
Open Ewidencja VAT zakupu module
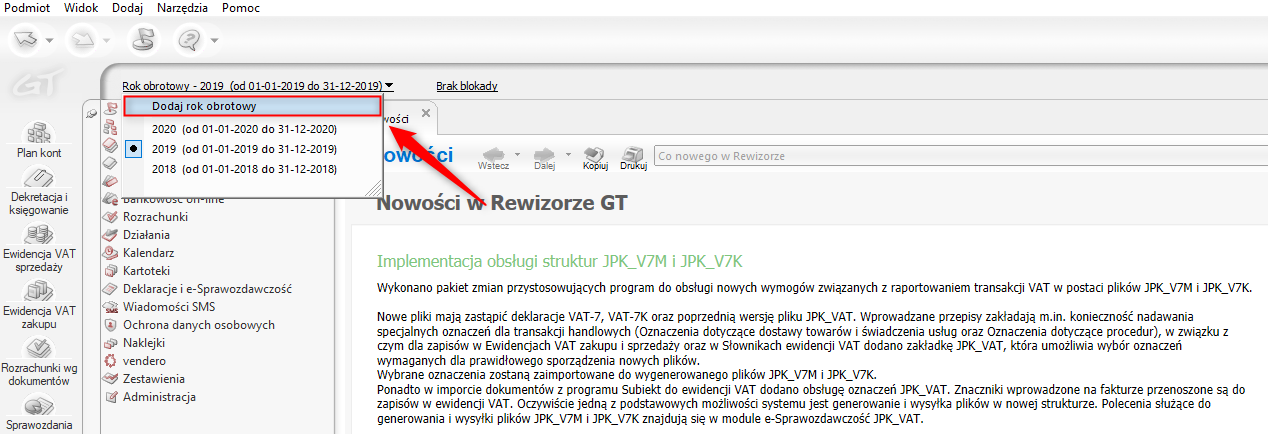(39, 305)
